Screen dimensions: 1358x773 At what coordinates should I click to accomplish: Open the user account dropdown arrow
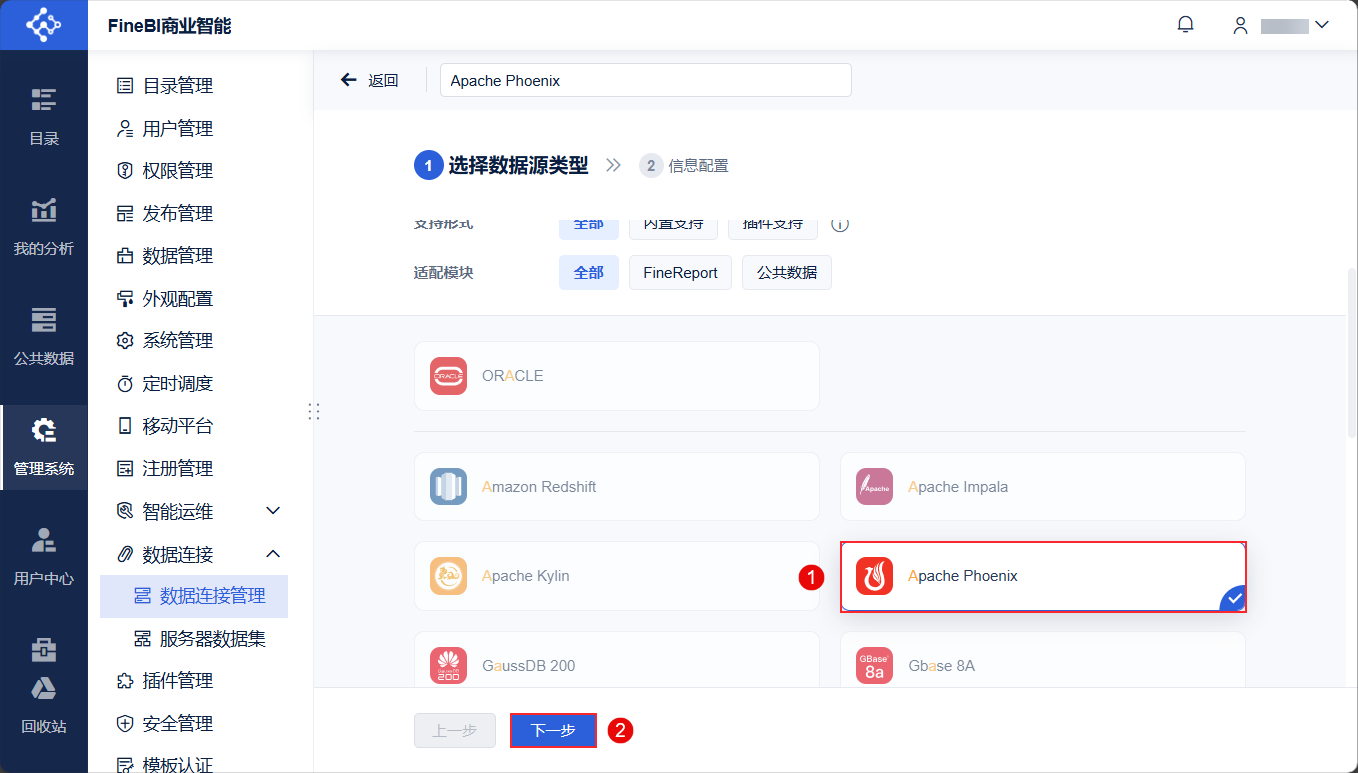[x=1321, y=25]
